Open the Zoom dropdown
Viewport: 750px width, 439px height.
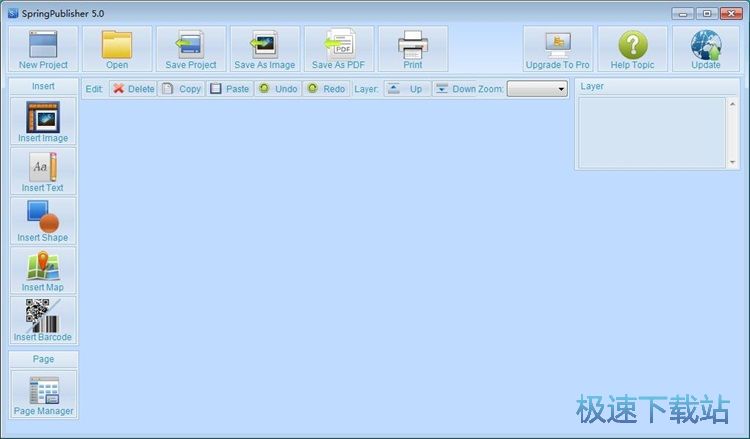coord(537,89)
